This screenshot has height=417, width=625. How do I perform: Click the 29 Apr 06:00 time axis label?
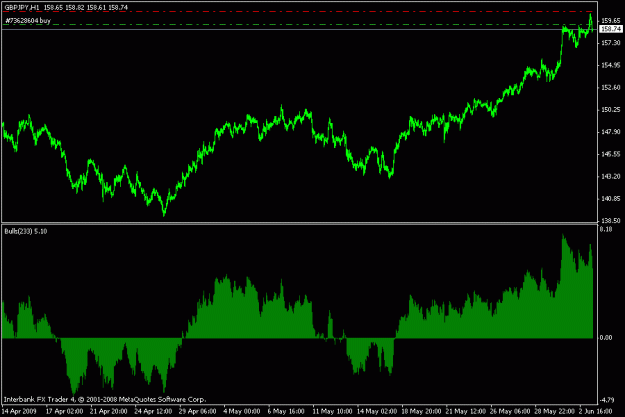(x=197, y=411)
